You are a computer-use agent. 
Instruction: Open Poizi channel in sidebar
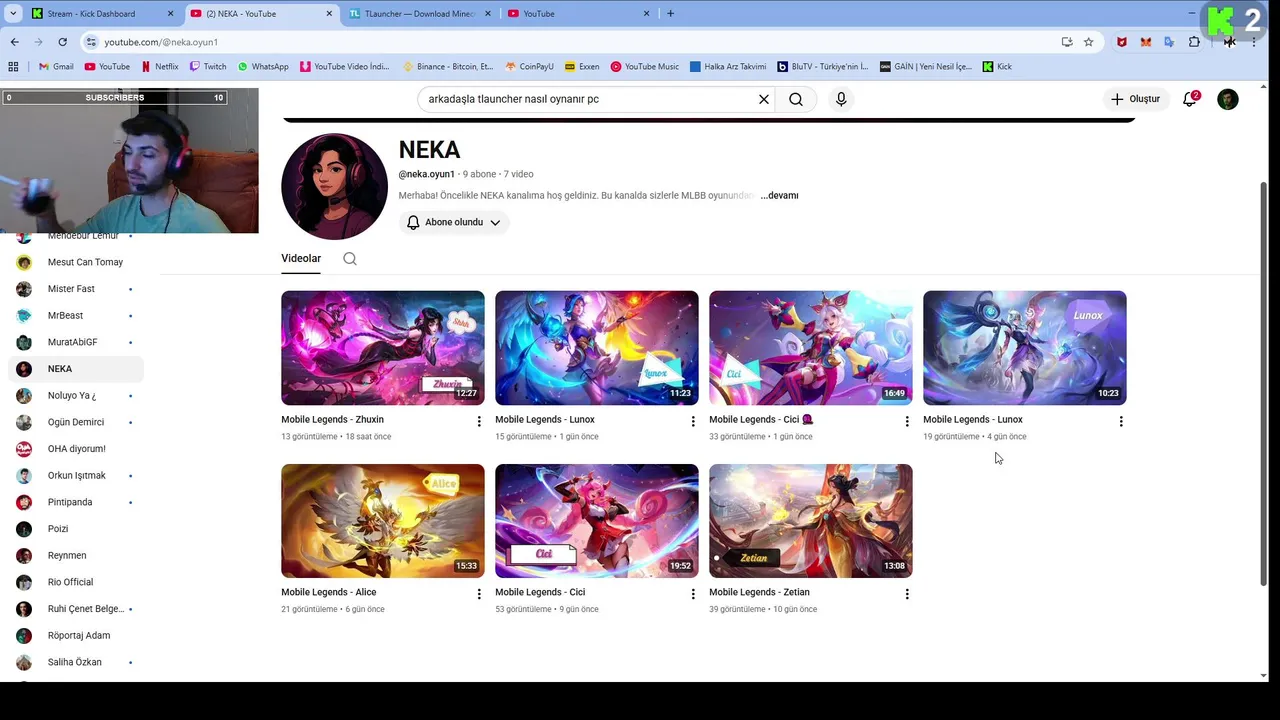click(75, 529)
